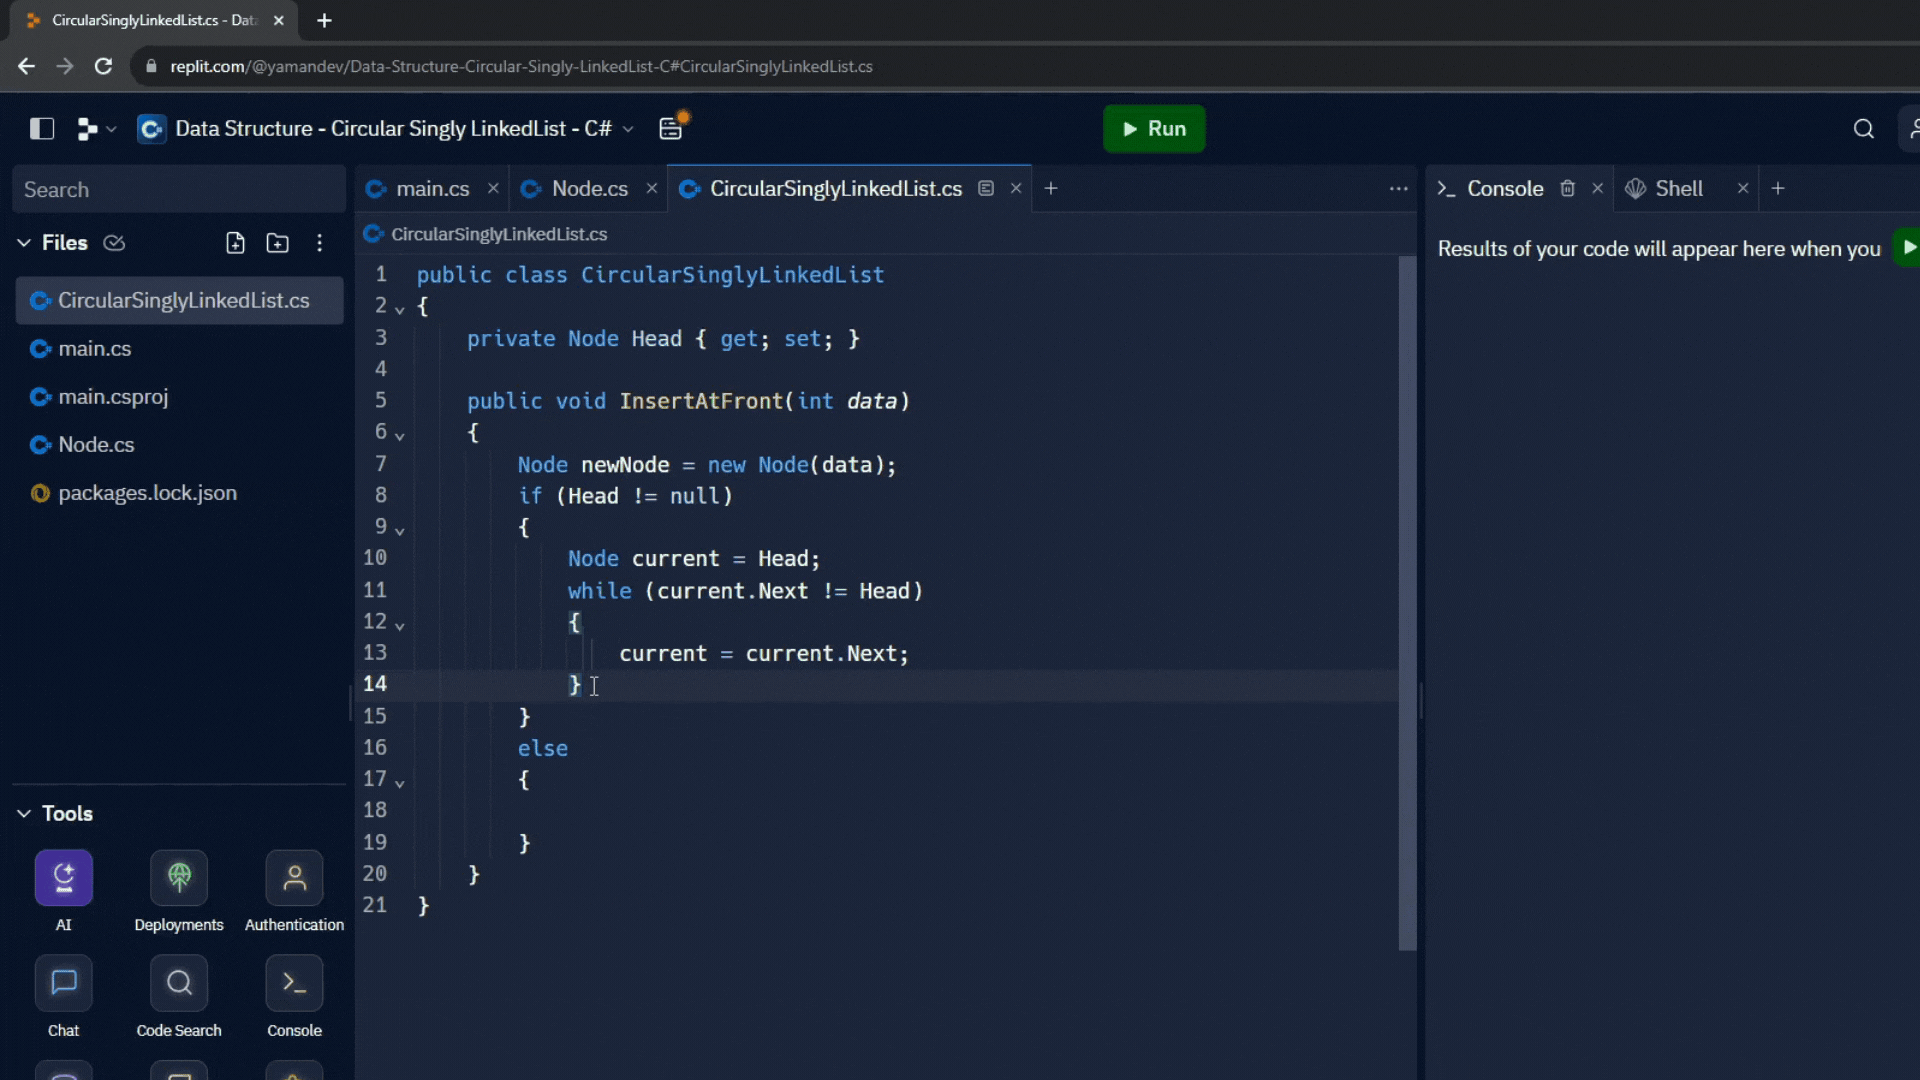Open the Chat tool

63,984
